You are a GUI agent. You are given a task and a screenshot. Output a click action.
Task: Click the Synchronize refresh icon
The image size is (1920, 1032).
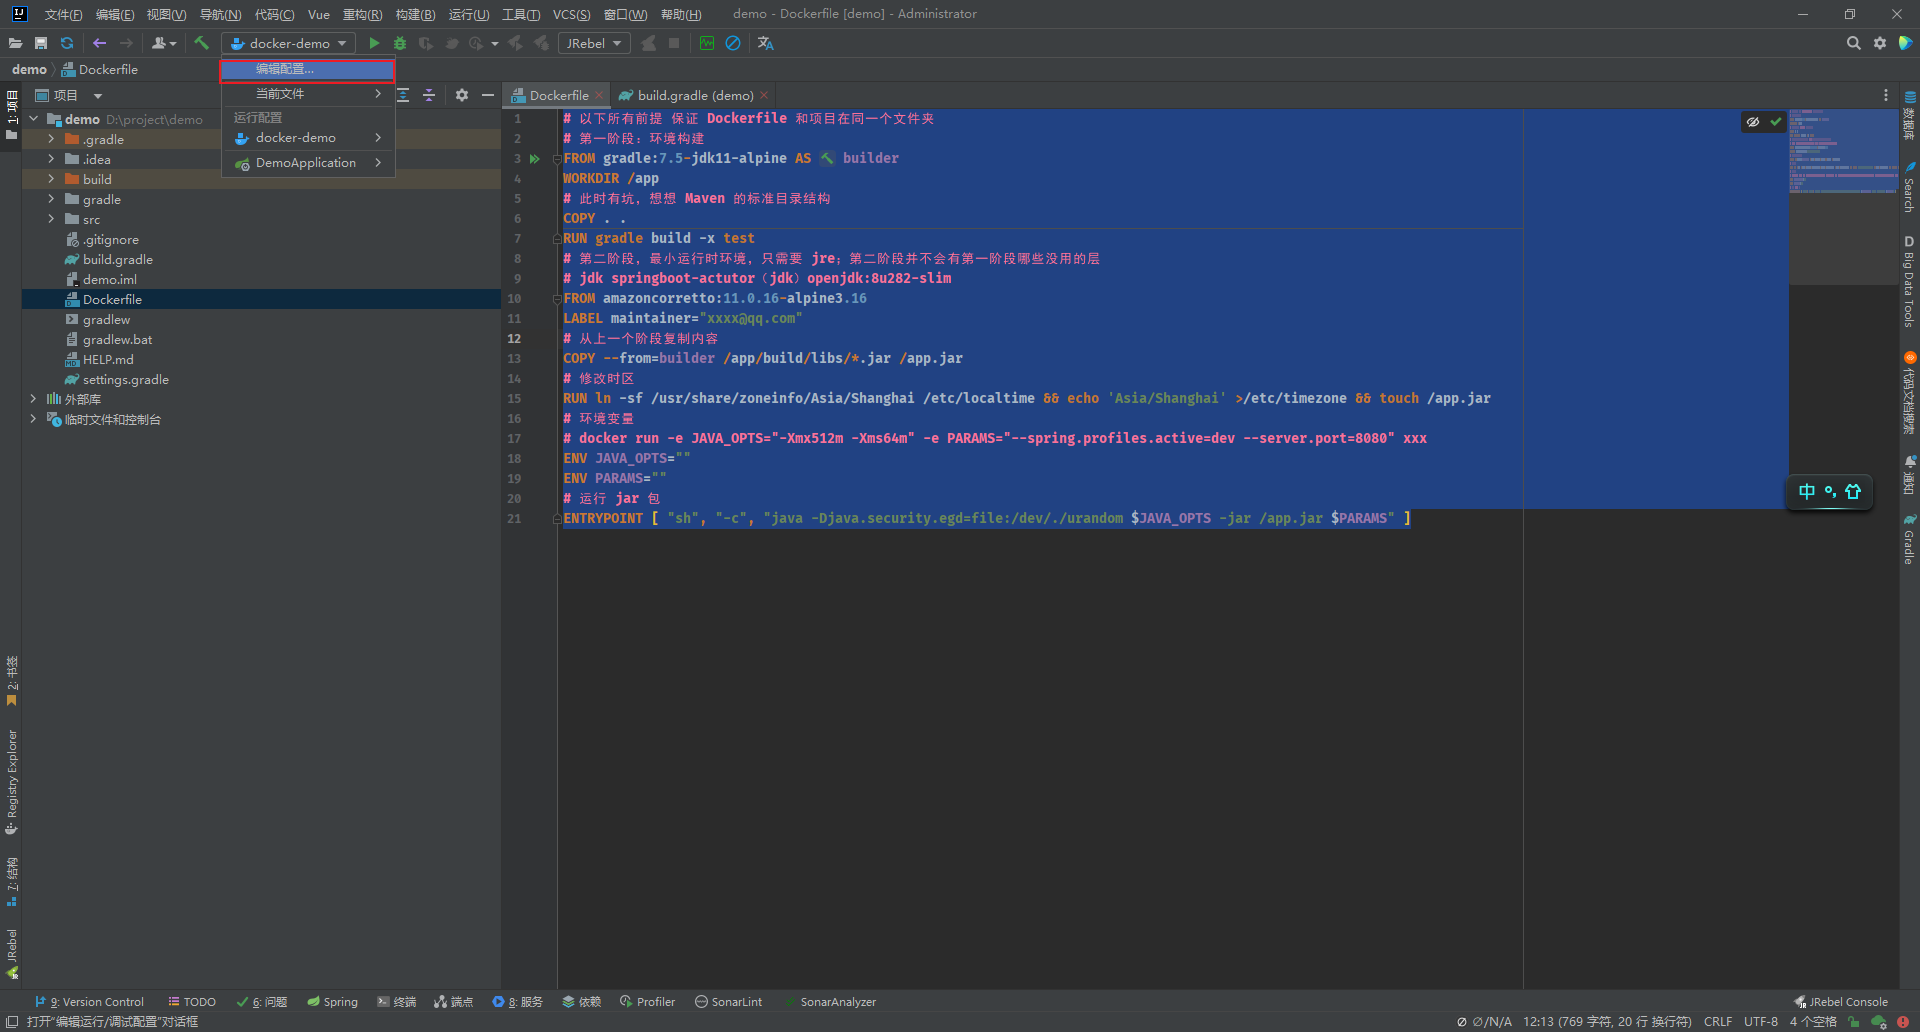(67, 43)
